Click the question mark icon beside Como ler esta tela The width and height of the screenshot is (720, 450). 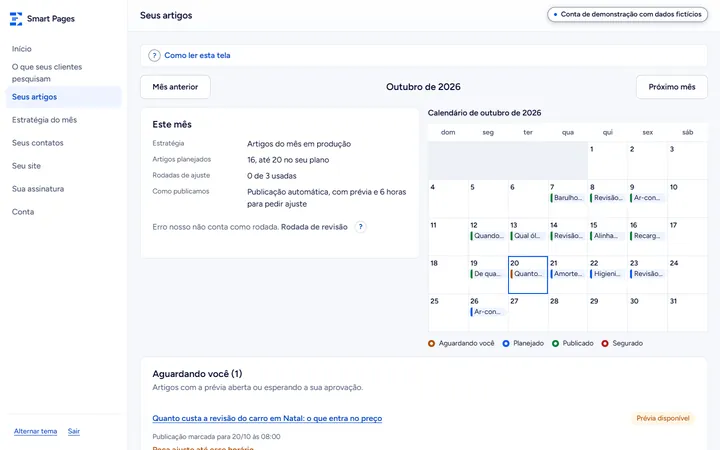coord(154,56)
